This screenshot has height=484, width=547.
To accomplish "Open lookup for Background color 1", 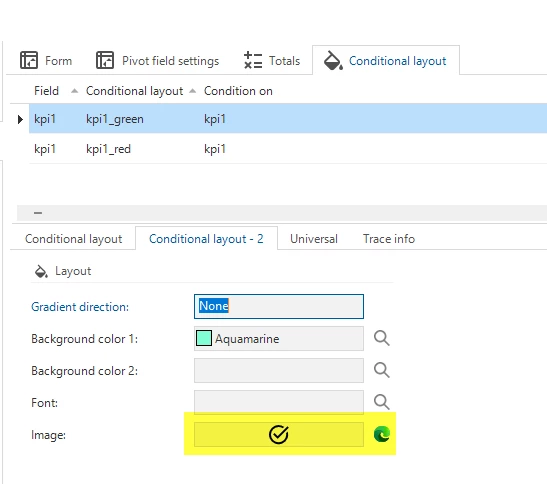I will point(381,338).
